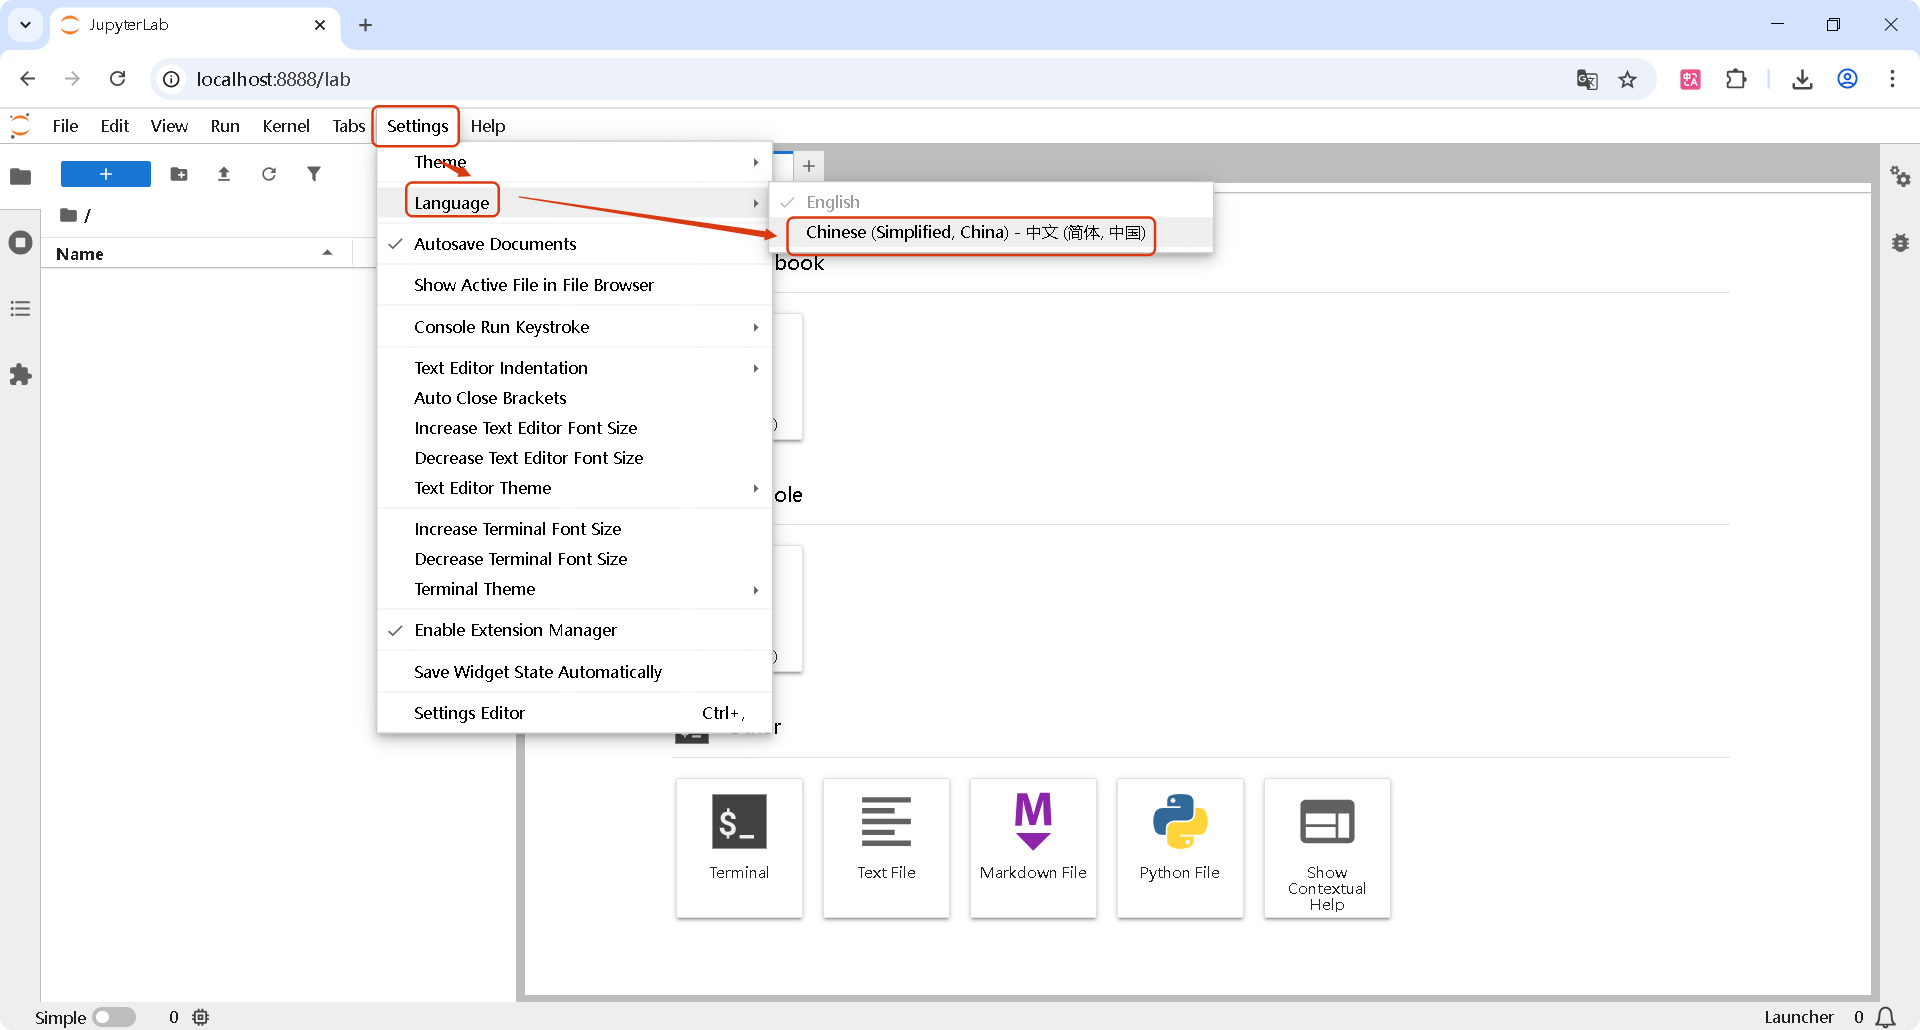1920x1030 pixels.
Task: Open the browser Extensions puzzle icon
Action: [1736, 79]
